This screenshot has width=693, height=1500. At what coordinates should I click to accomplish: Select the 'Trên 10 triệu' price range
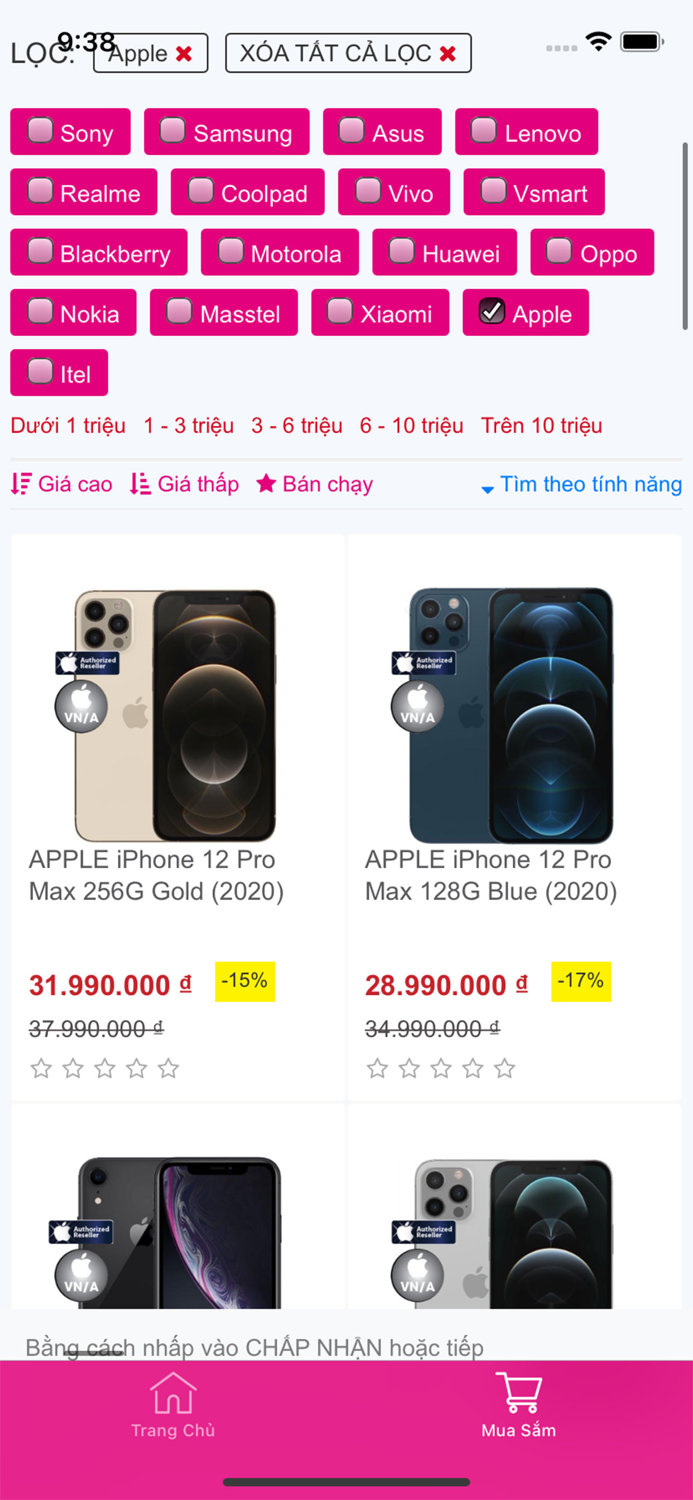tap(541, 426)
